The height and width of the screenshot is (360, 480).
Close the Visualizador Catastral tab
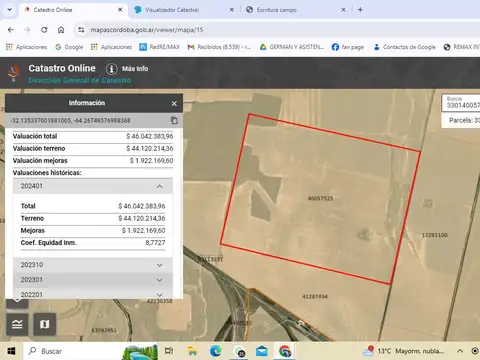(x=232, y=10)
